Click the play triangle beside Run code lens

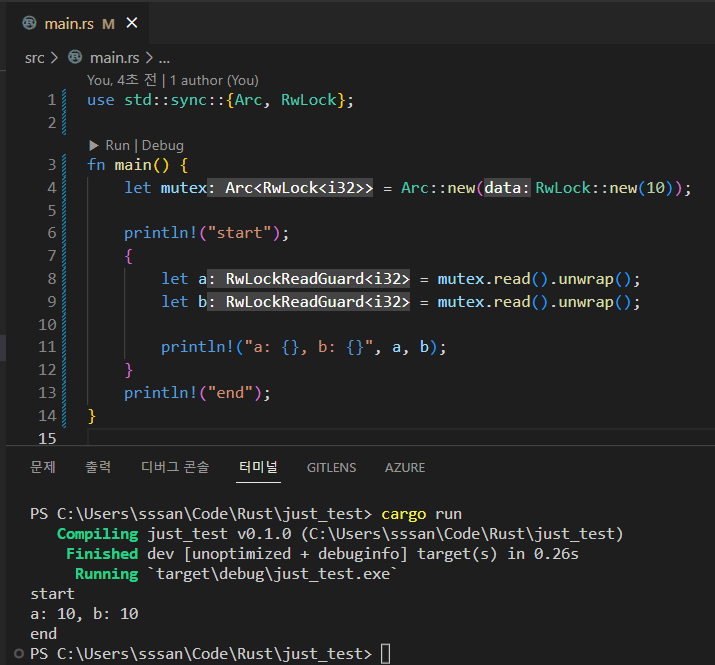(95, 145)
